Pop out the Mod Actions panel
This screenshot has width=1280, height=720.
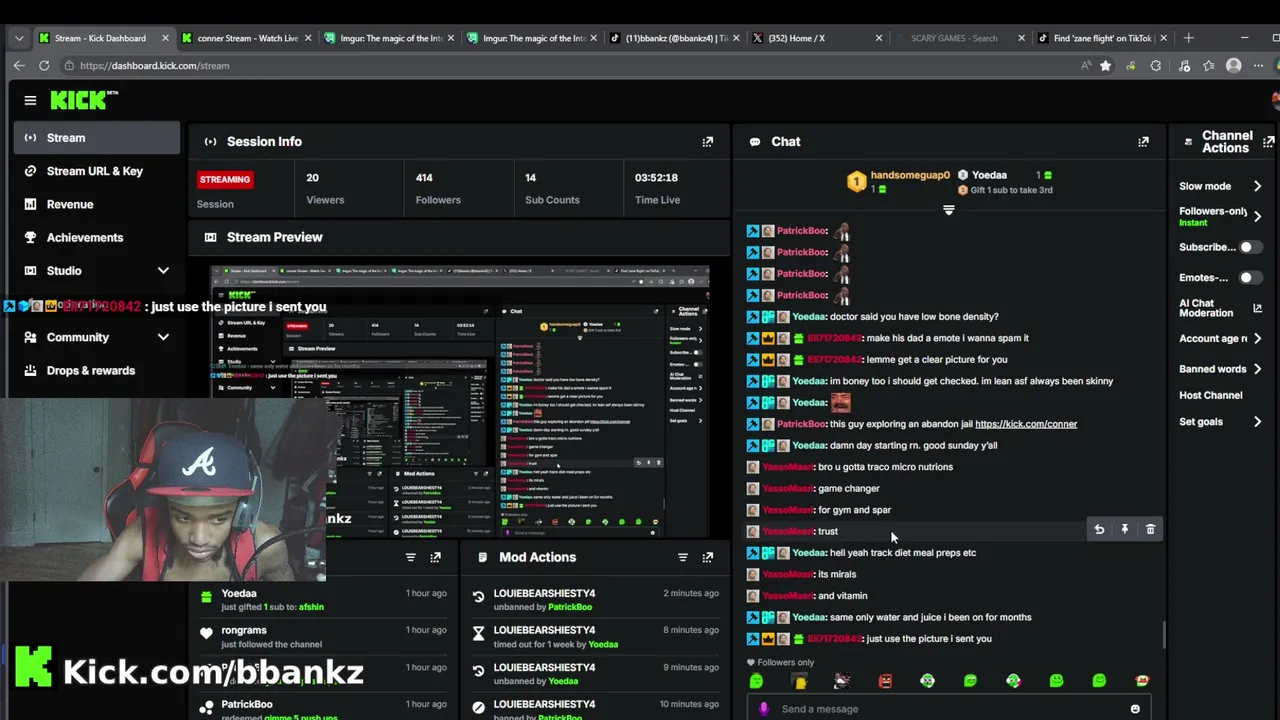pyautogui.click(x=707, y=557)
